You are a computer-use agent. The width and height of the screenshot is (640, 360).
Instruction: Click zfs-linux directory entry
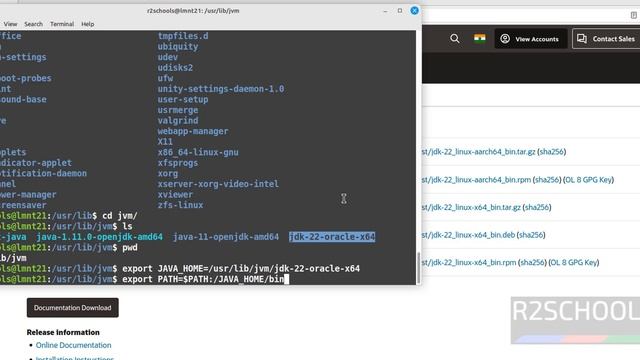(180, 205)
